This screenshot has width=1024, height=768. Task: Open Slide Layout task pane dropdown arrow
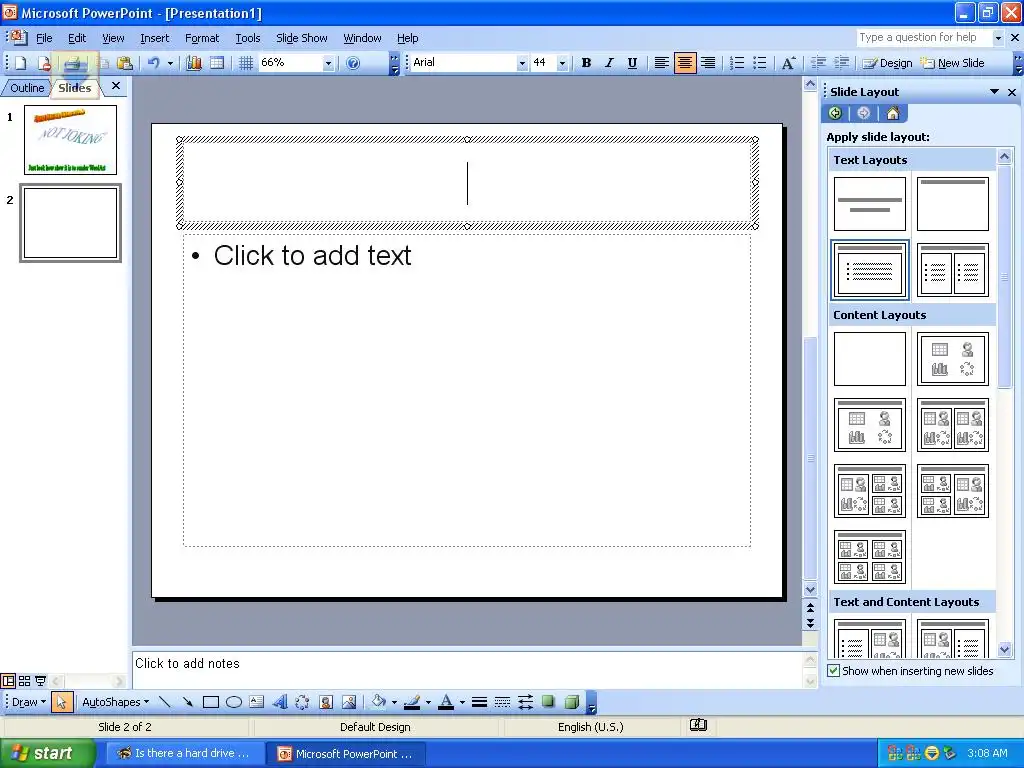995,92
